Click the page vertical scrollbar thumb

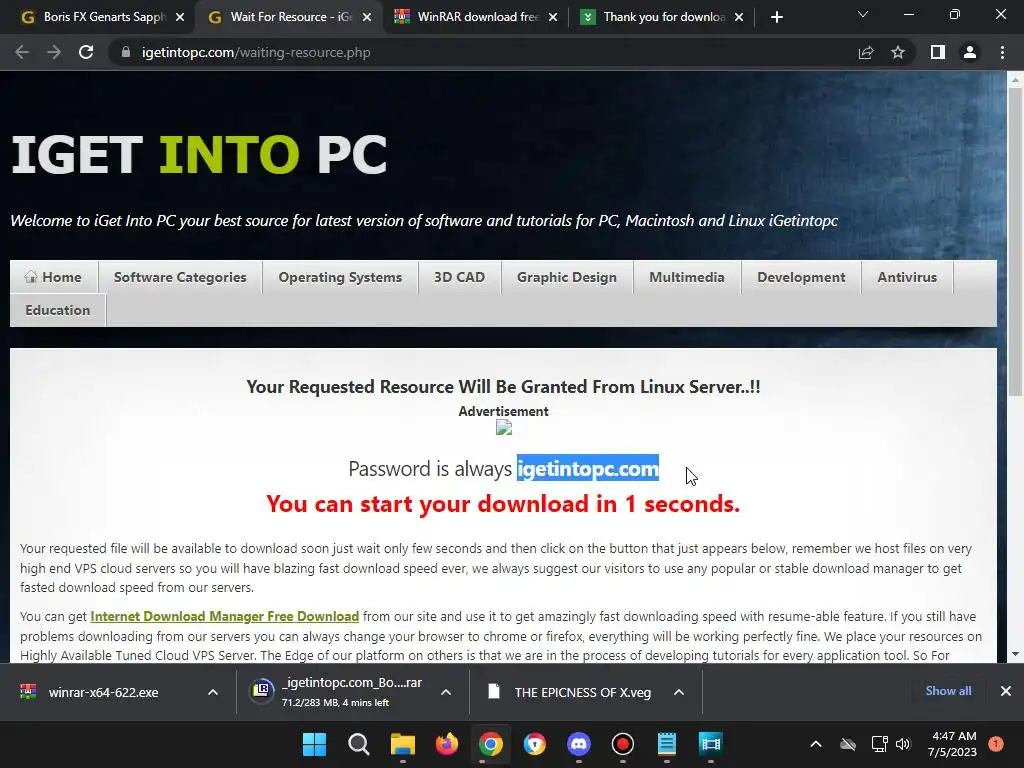tap(1015, 242)
